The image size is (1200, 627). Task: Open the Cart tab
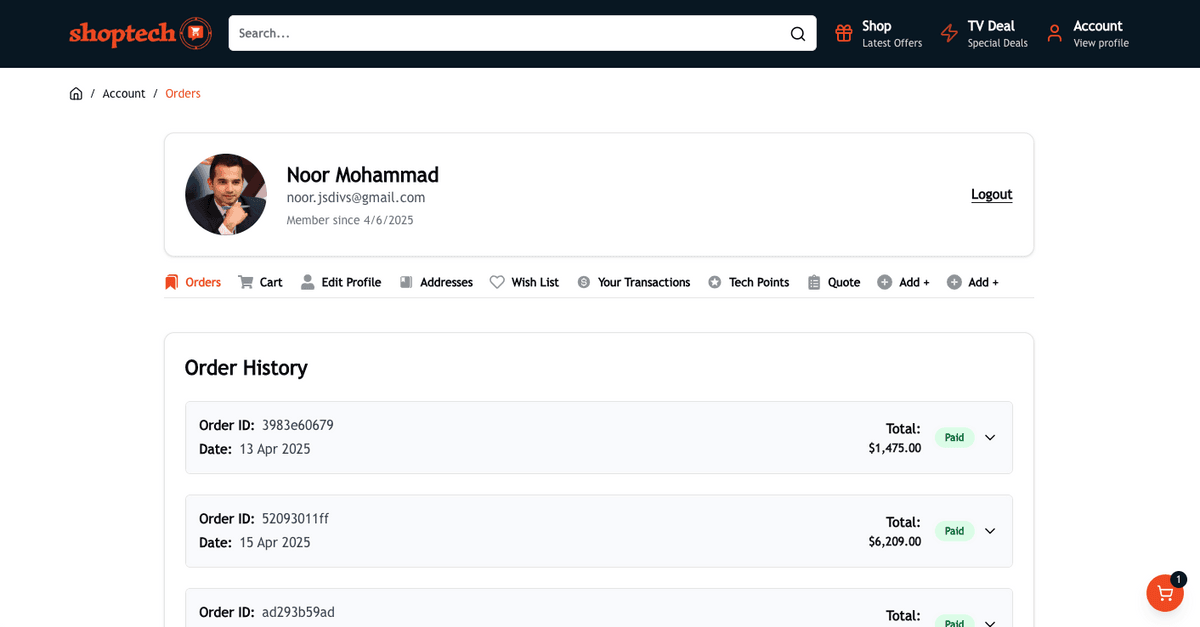[260, 282]
